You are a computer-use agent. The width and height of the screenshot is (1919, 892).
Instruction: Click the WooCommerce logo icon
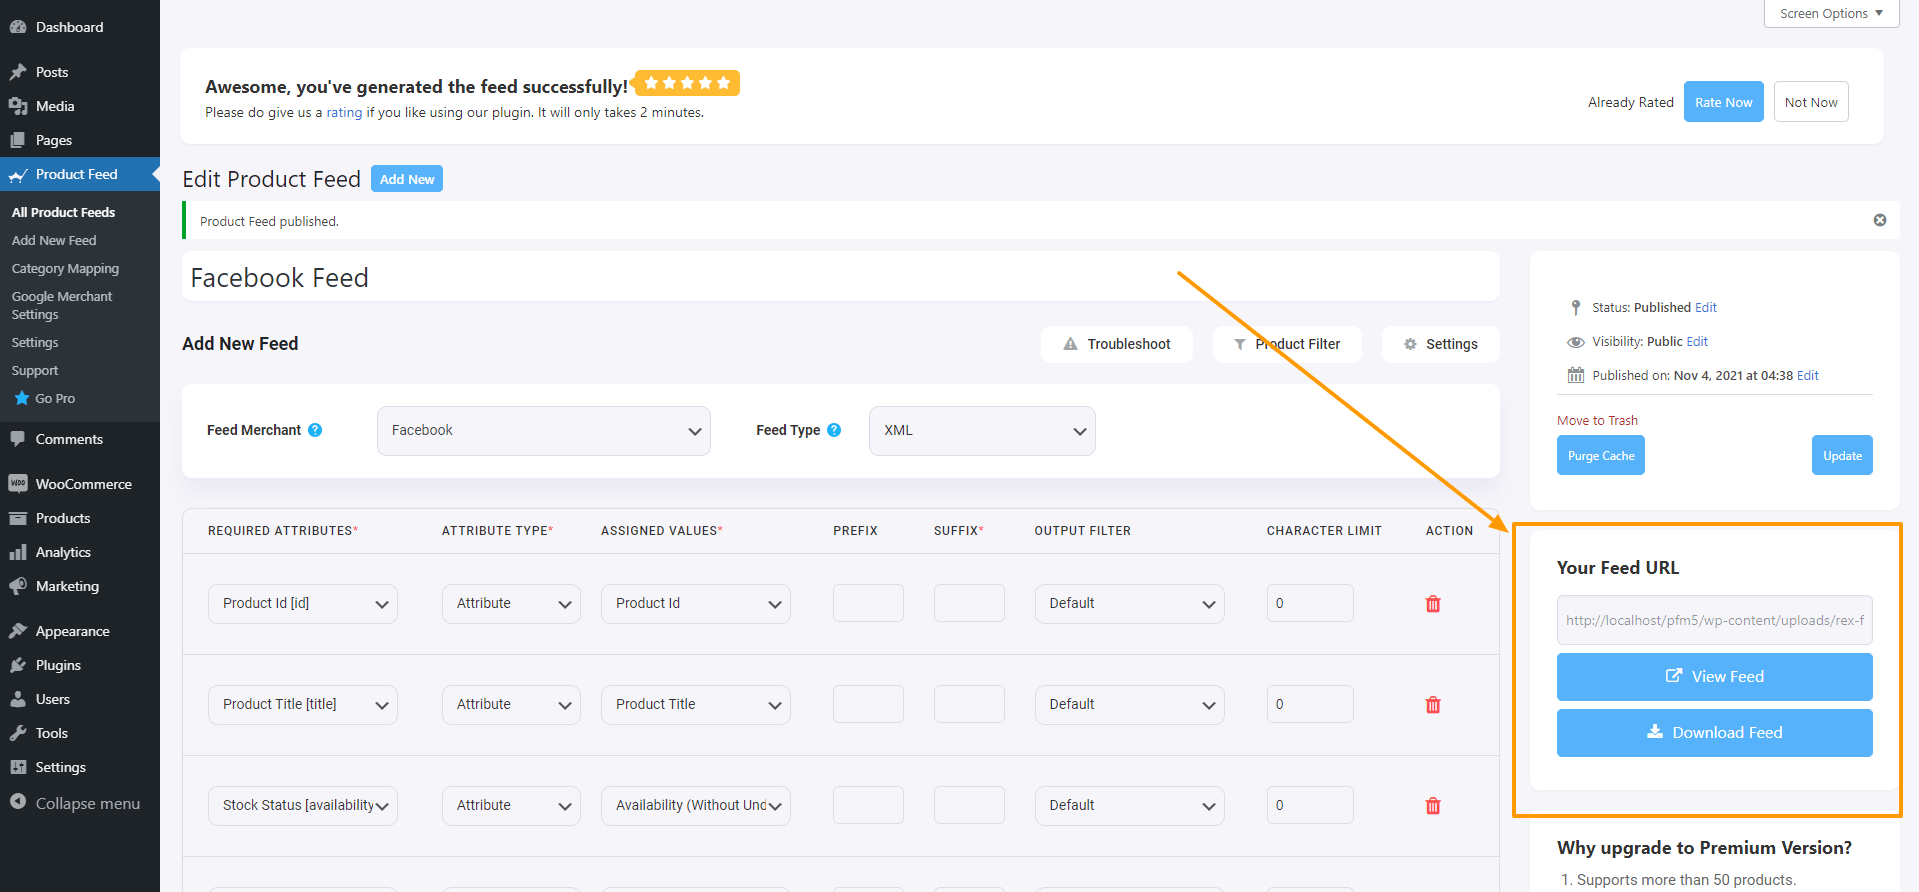(18, 484)
